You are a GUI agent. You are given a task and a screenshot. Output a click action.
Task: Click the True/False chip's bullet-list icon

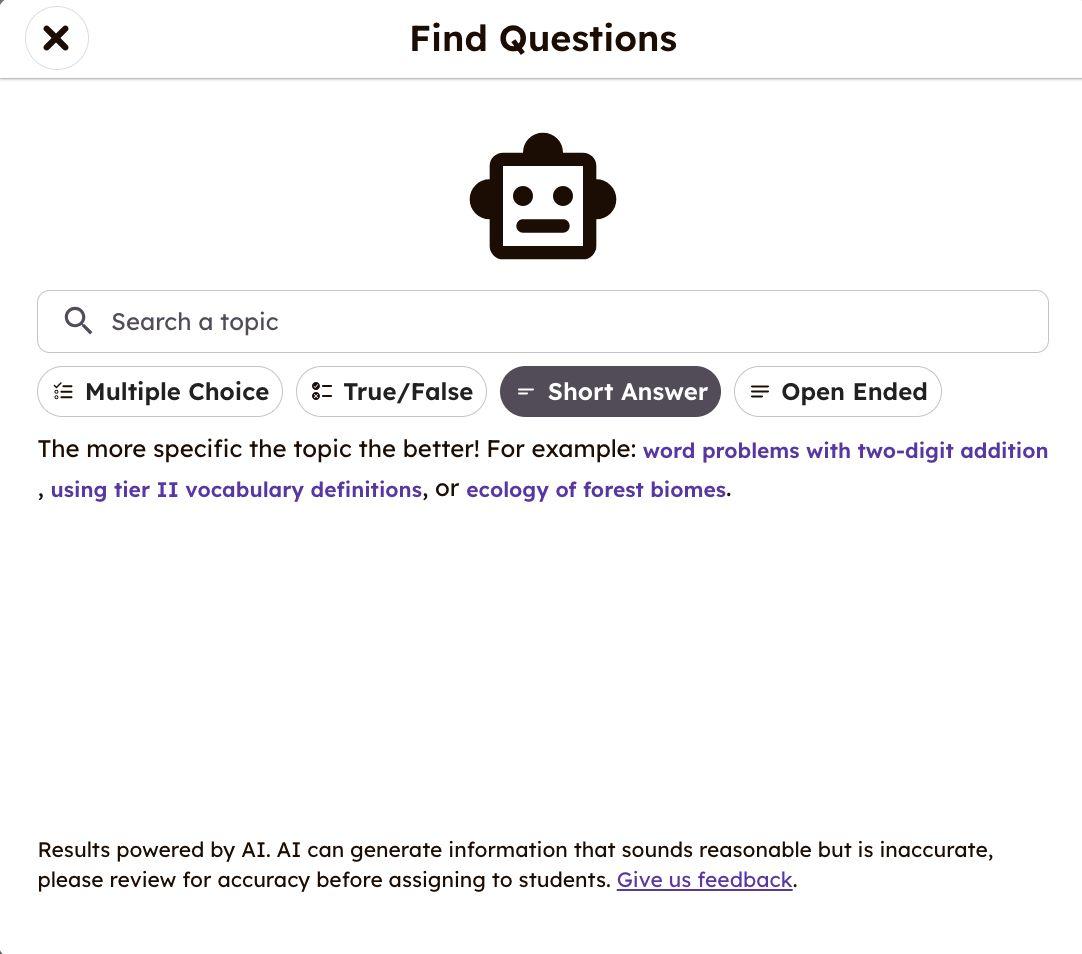pos(322,392)
